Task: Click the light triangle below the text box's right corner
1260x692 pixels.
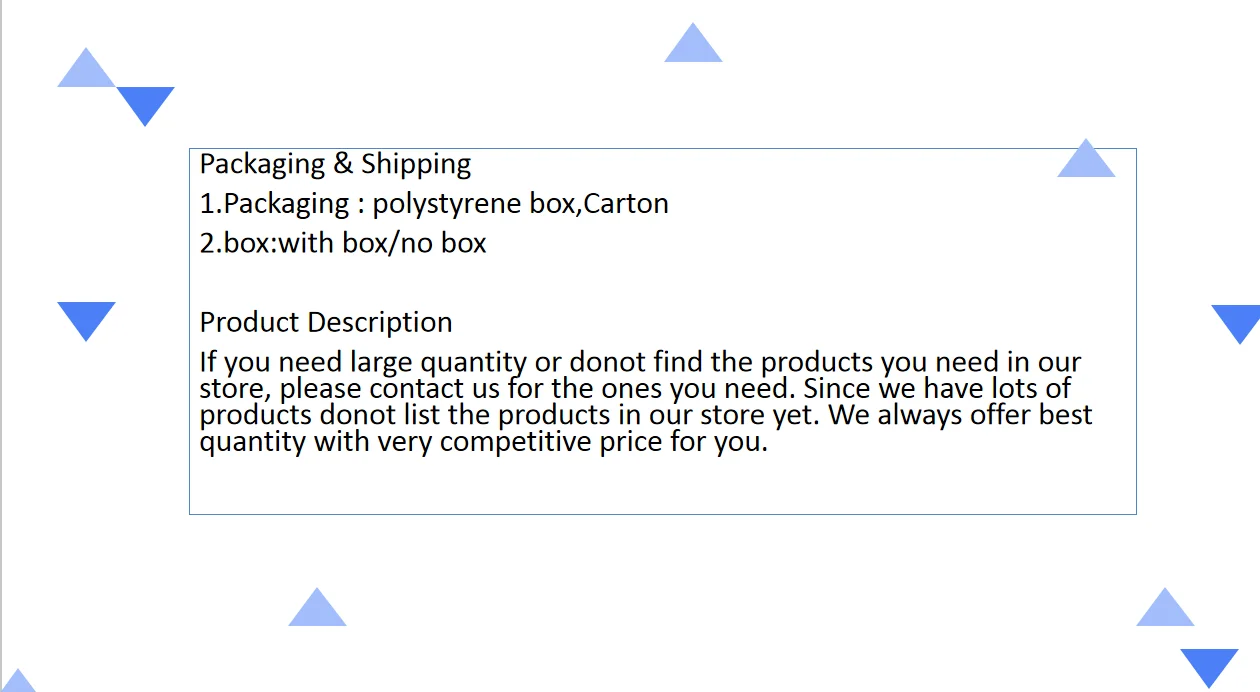Action: coord(1165,611)
